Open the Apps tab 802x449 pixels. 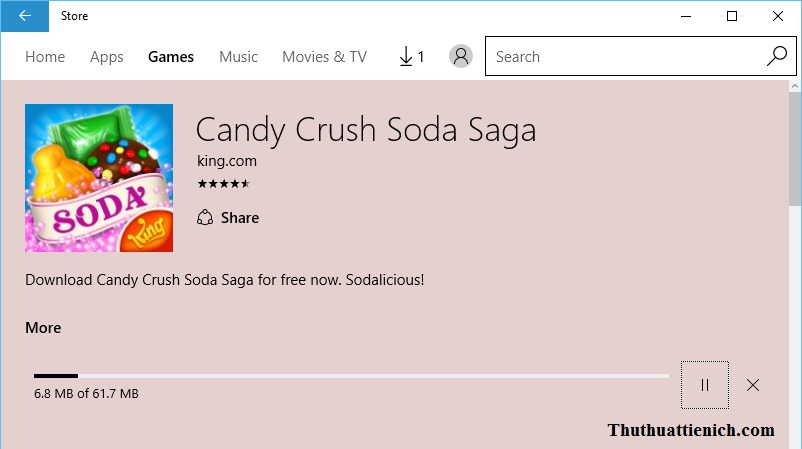coord(106,57)
